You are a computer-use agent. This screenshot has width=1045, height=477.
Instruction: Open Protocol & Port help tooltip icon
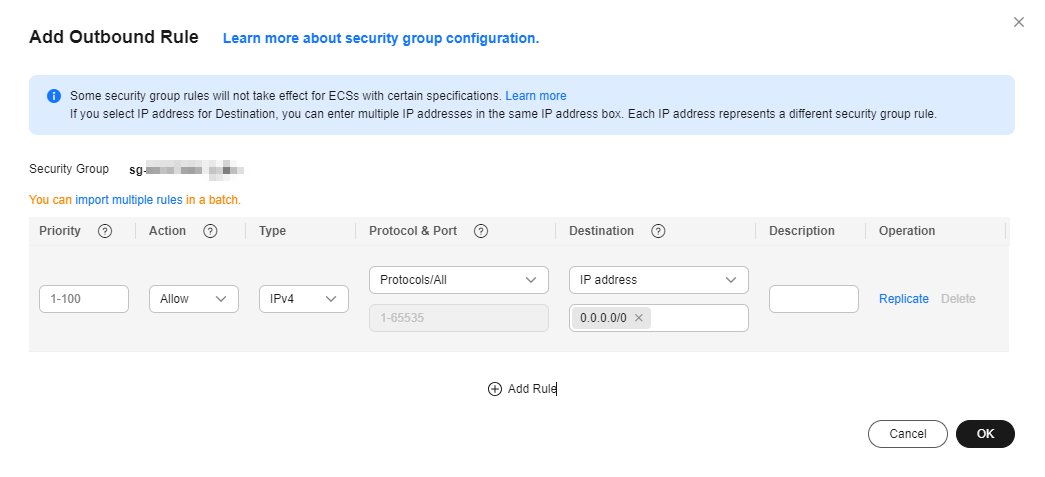[481, 231]
